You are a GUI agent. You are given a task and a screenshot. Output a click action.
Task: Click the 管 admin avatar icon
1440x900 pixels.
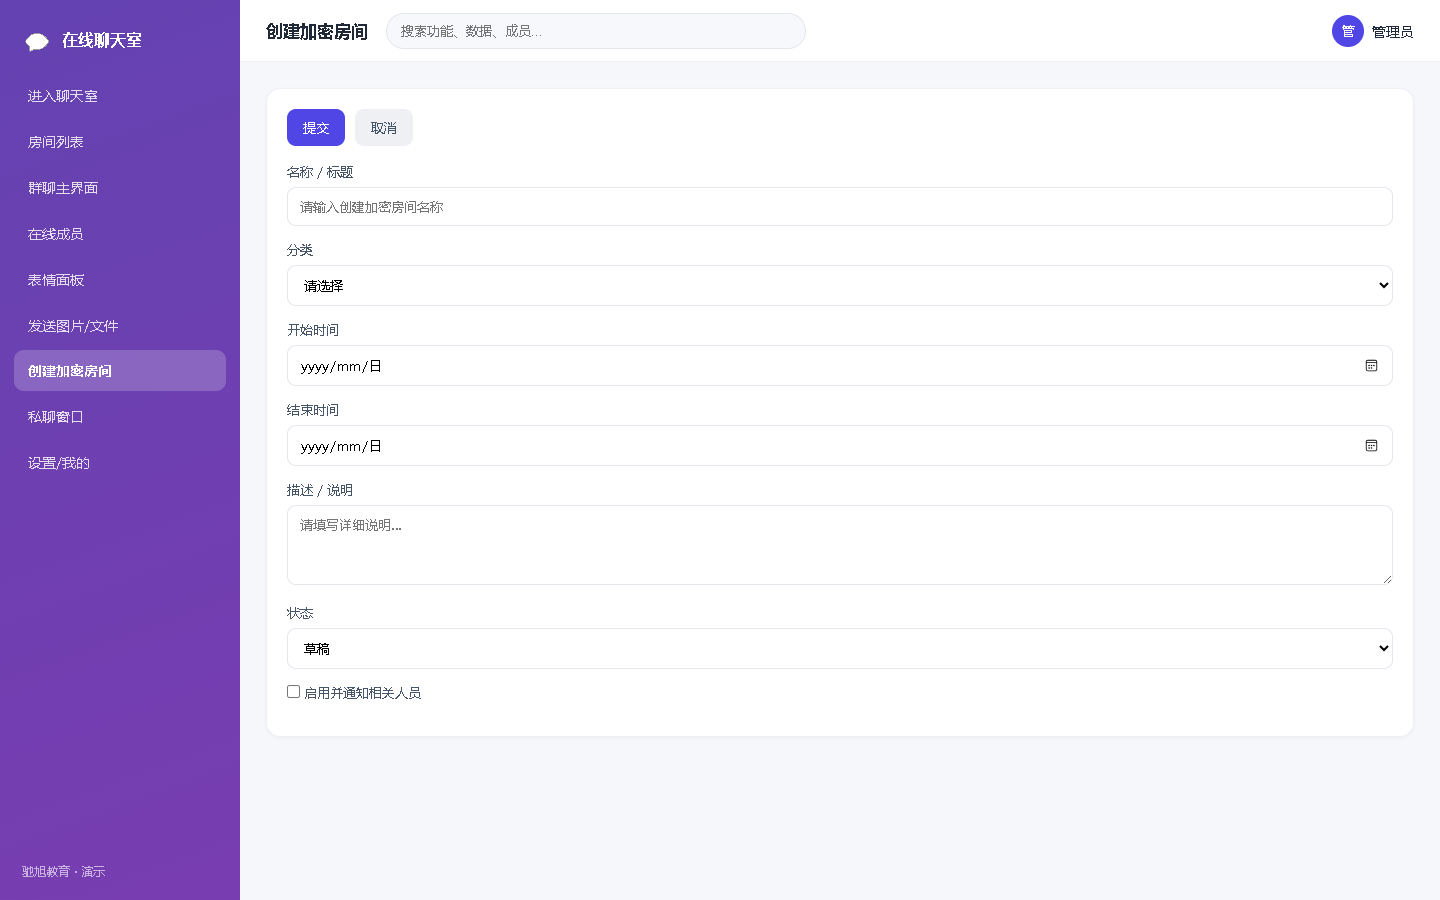tap(1347, 31)
